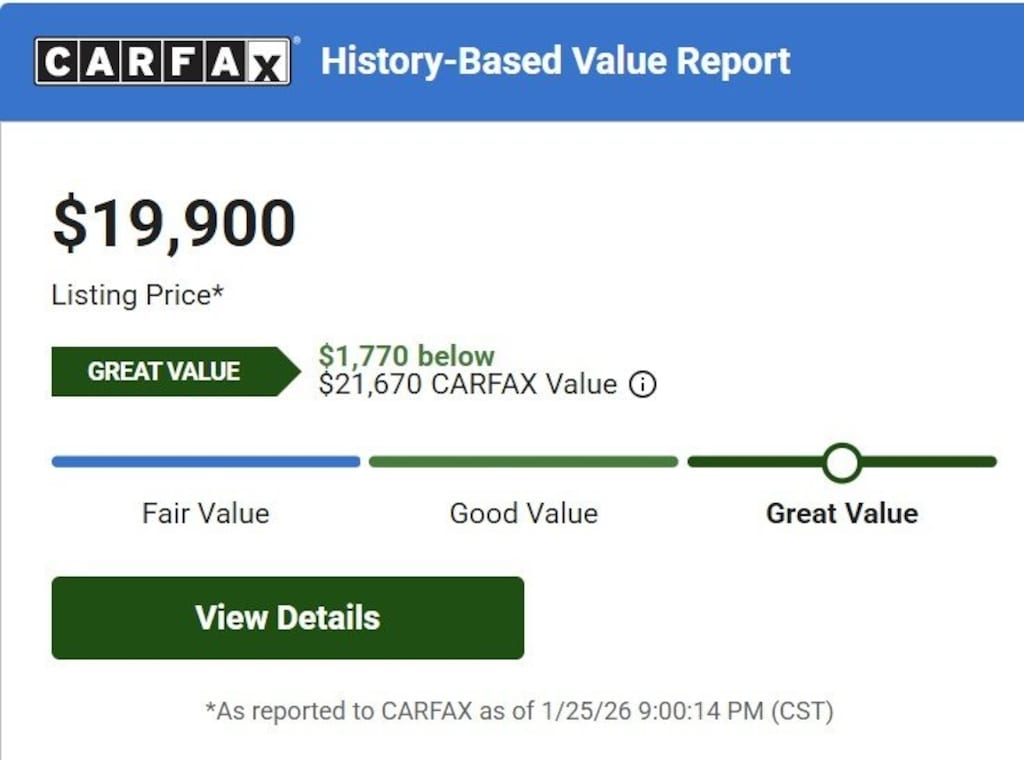Image resolution: width=1024 pixels, height=760 pixels.
Task: Click the blue Fair Value bar segment
Action: coord(205,462)
